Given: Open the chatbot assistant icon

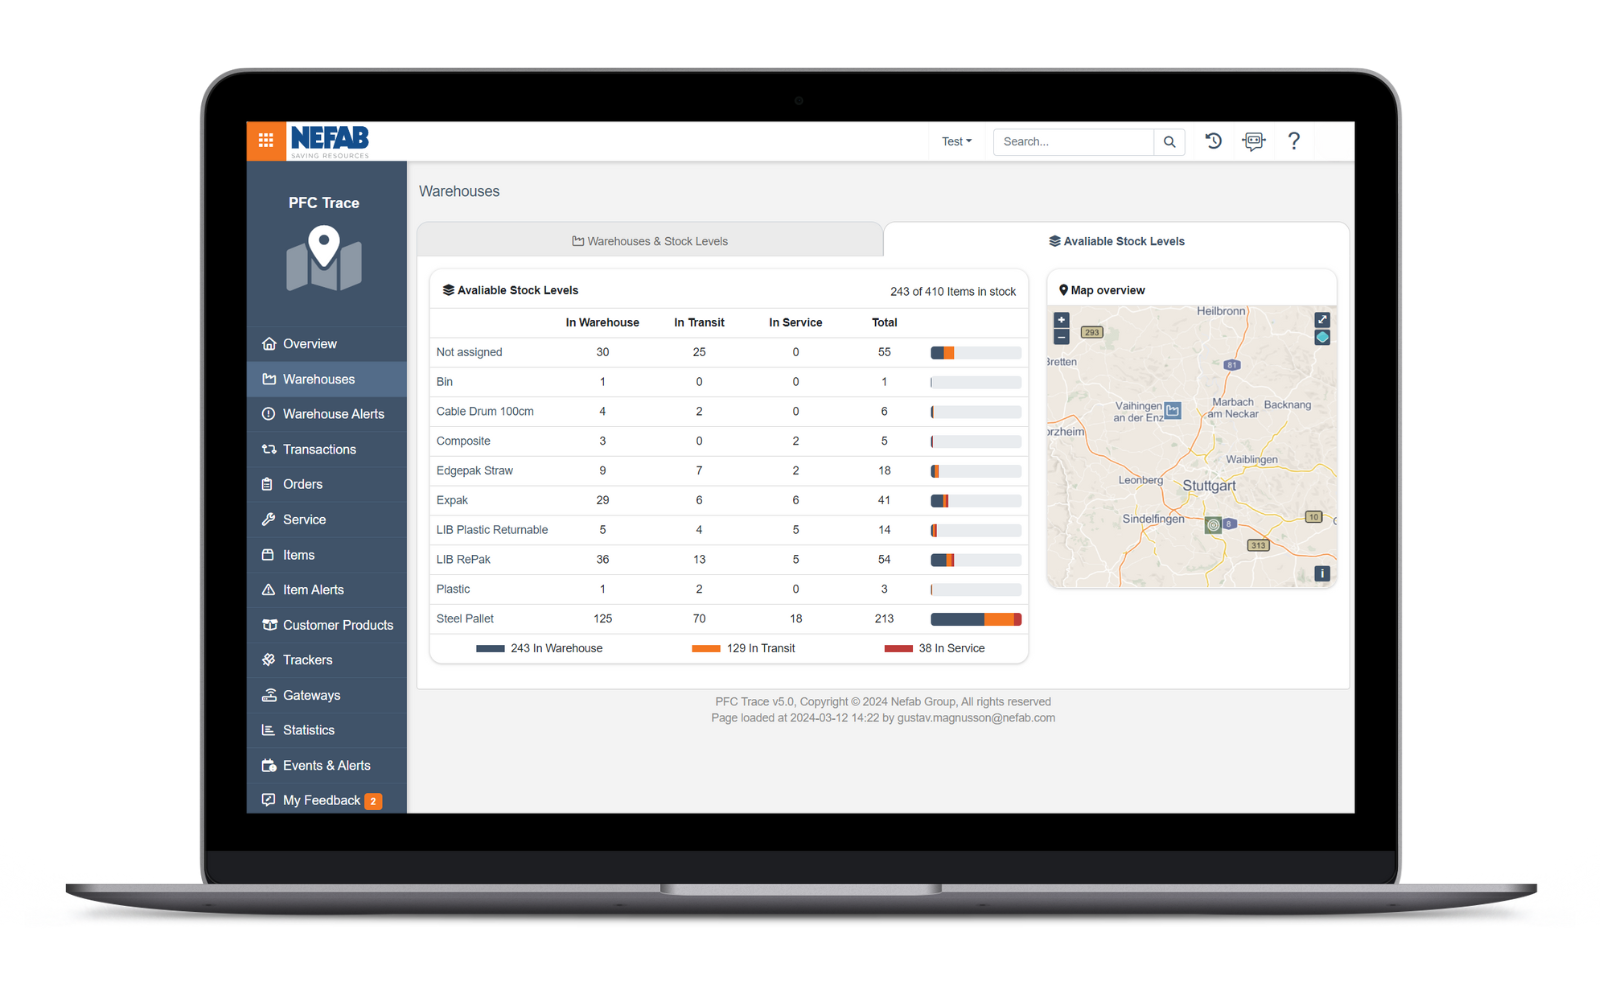Looking at the screenshot, I should [1253, 141].
